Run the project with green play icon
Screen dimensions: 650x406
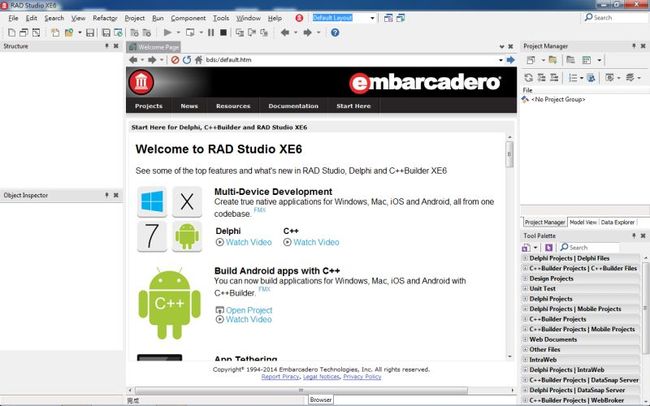[167, 32]
